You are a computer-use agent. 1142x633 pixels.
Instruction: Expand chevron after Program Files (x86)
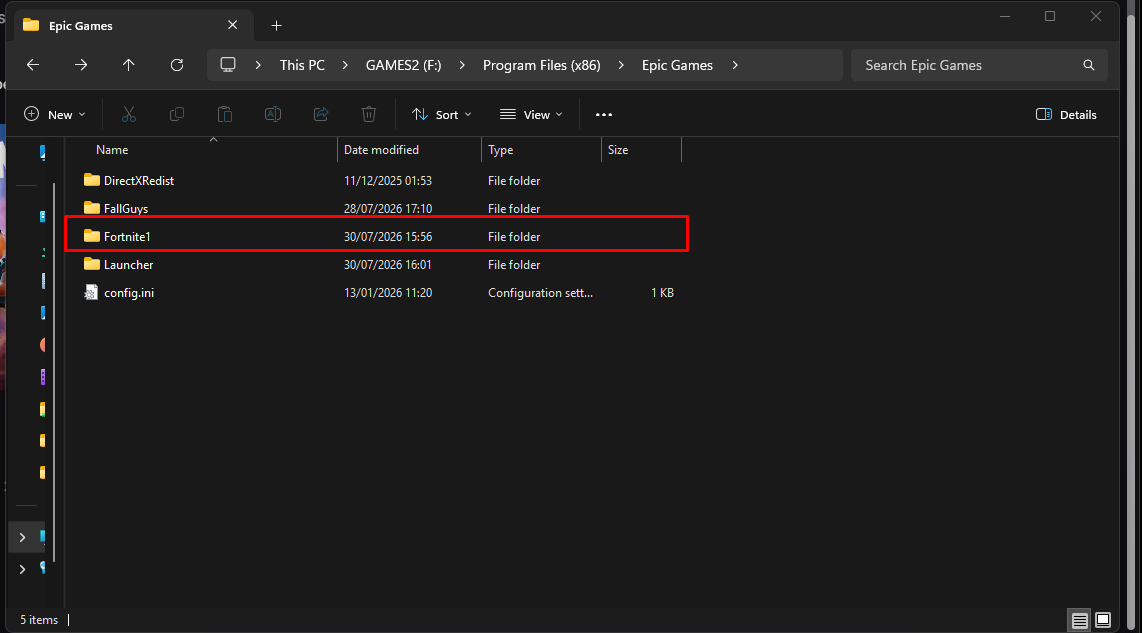(x=621, y=65)
